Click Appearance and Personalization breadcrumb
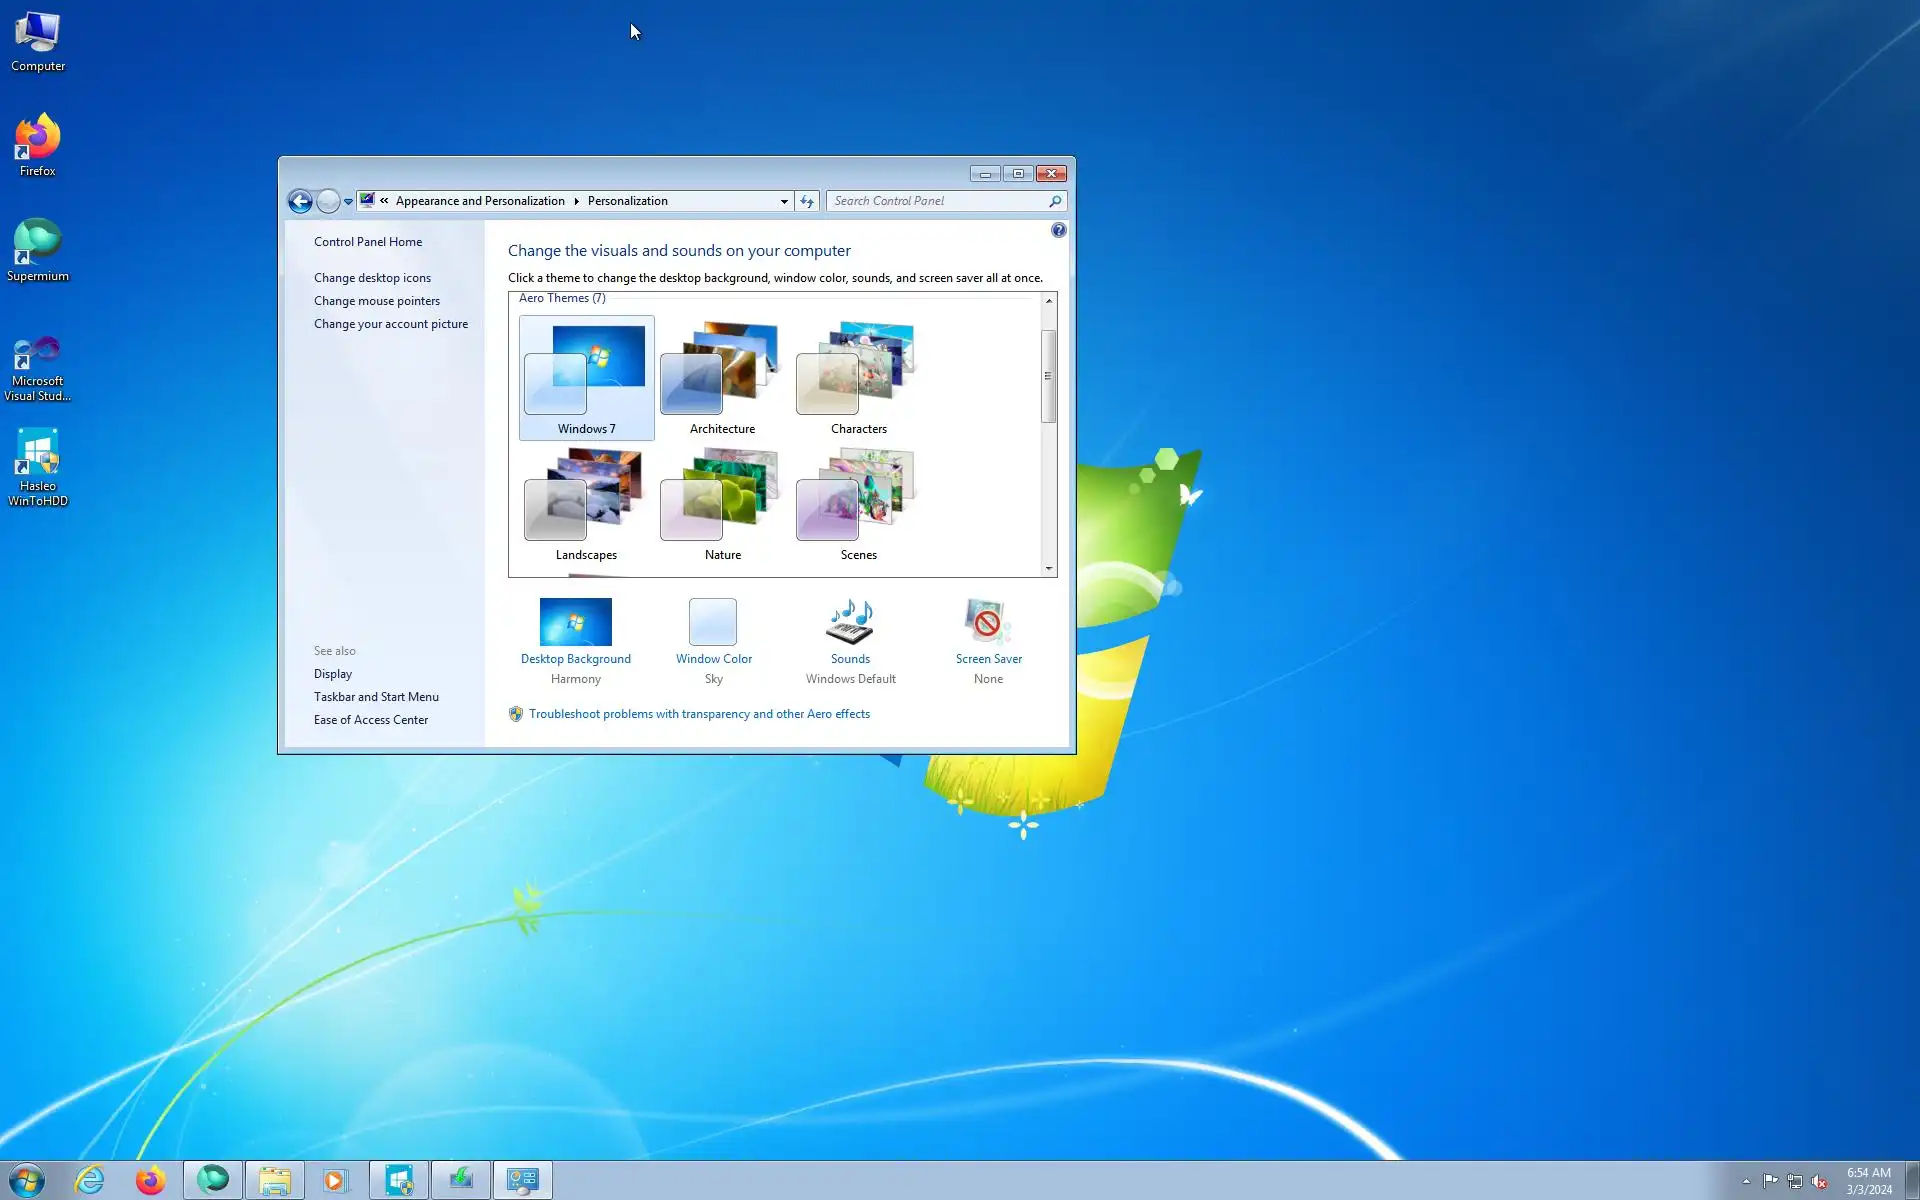Screen dimensions: 1920x1200 point(480,201)
